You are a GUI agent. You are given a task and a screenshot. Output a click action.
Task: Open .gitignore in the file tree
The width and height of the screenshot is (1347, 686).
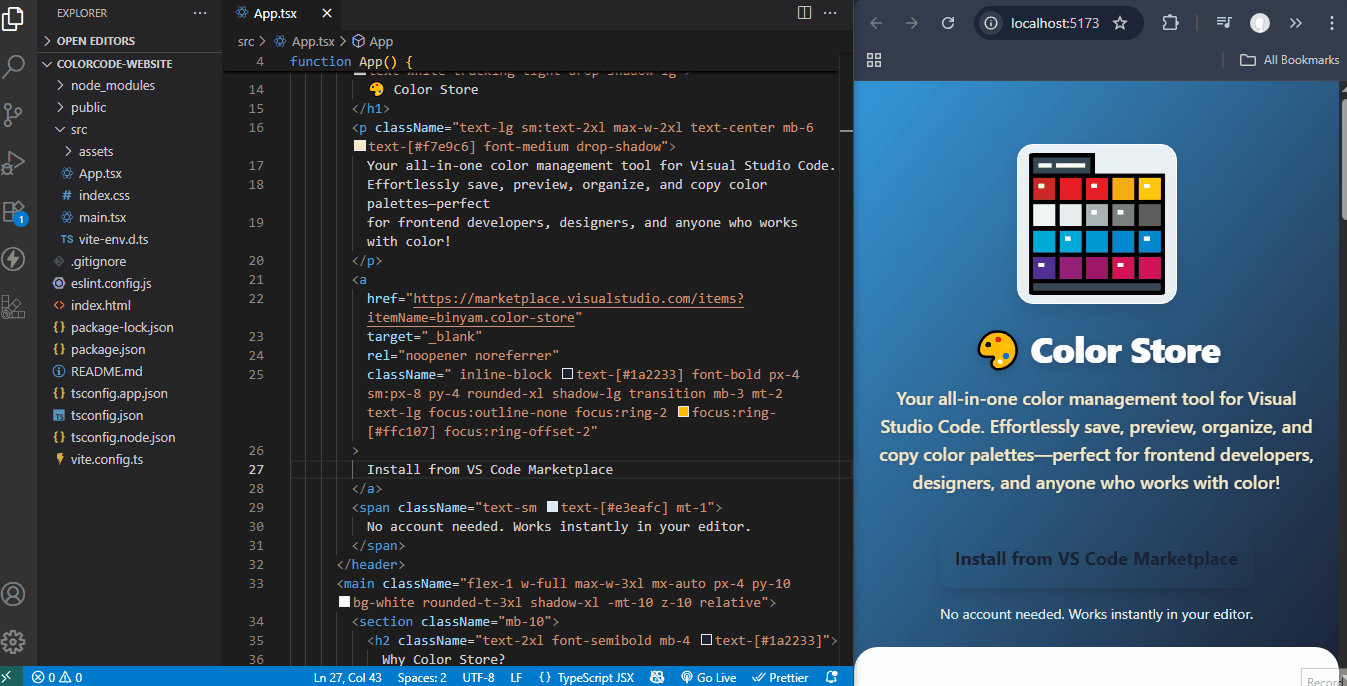pos(98,261)
